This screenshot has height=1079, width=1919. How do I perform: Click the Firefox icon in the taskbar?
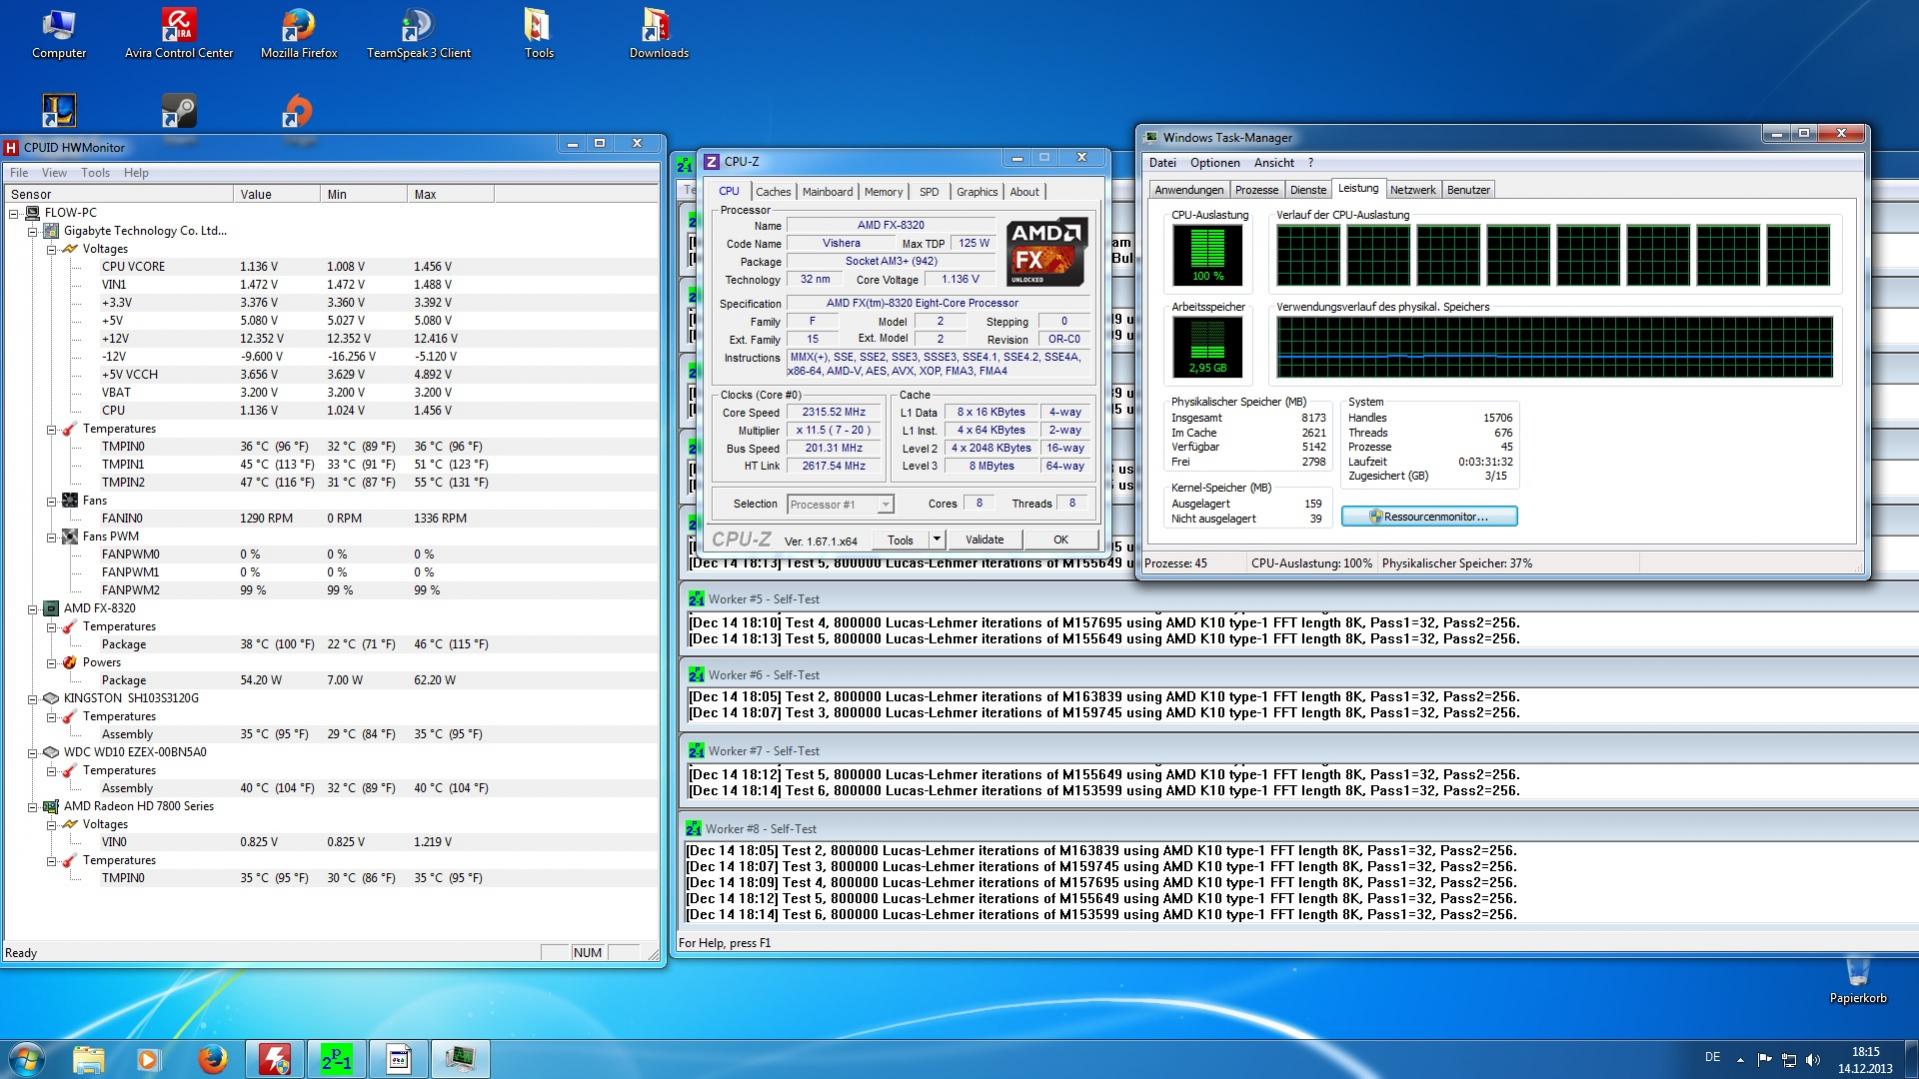pos(212,1059)
